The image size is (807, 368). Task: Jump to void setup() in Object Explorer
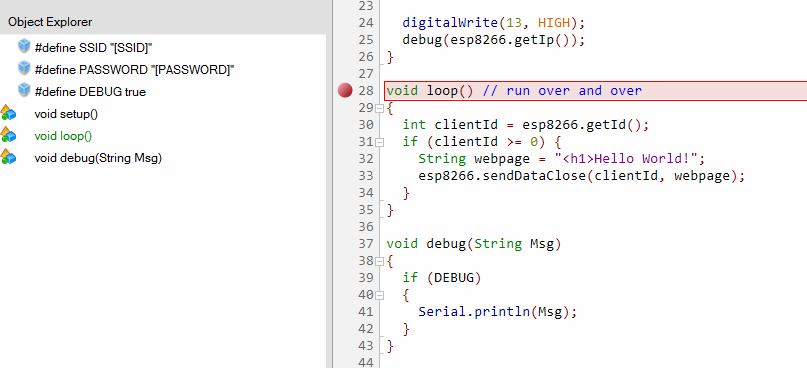(66, 114)
